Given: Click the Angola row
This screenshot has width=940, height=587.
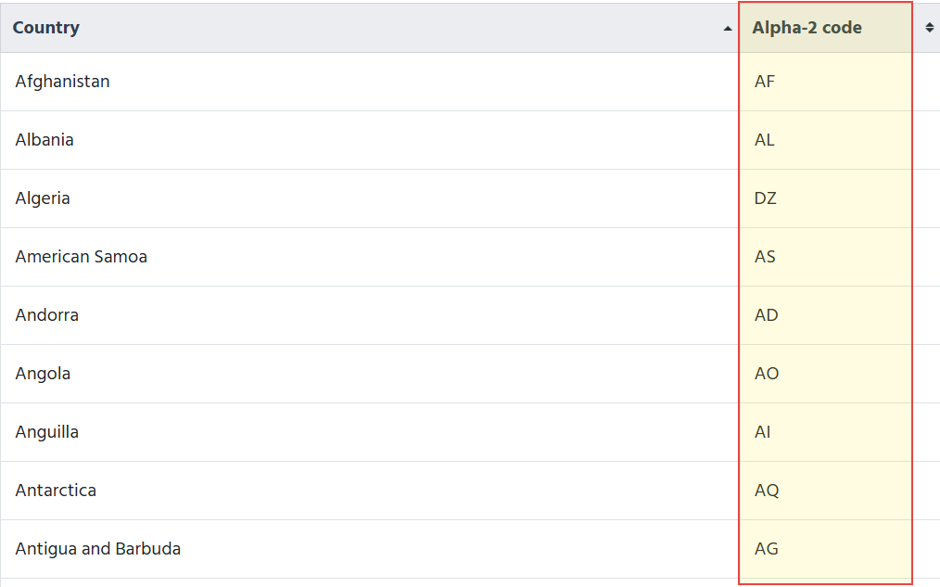Looking at the screenshot, I should click(x=470, y=374).
